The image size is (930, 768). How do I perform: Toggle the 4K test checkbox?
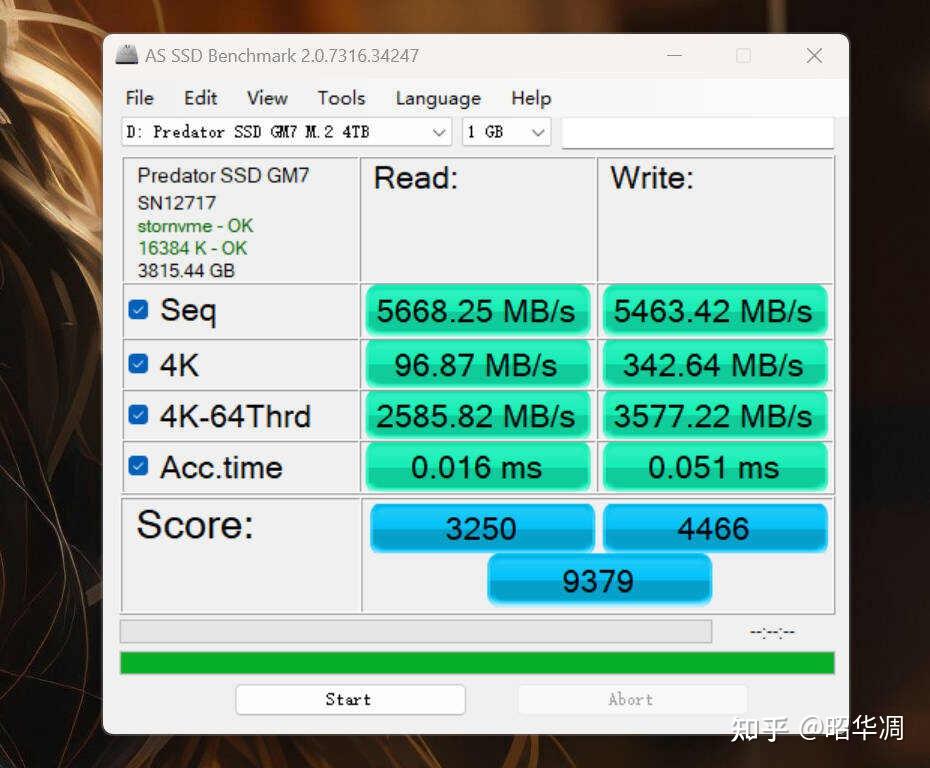tap(139, 364)
